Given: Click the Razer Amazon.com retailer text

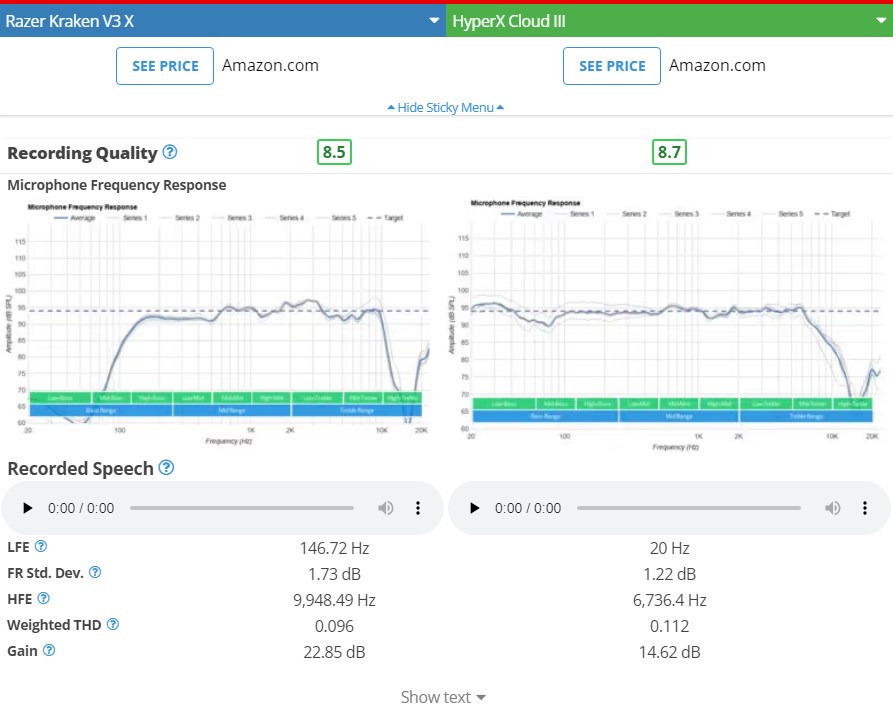Looking at the screenshot, I should click(x=271, y=66).
